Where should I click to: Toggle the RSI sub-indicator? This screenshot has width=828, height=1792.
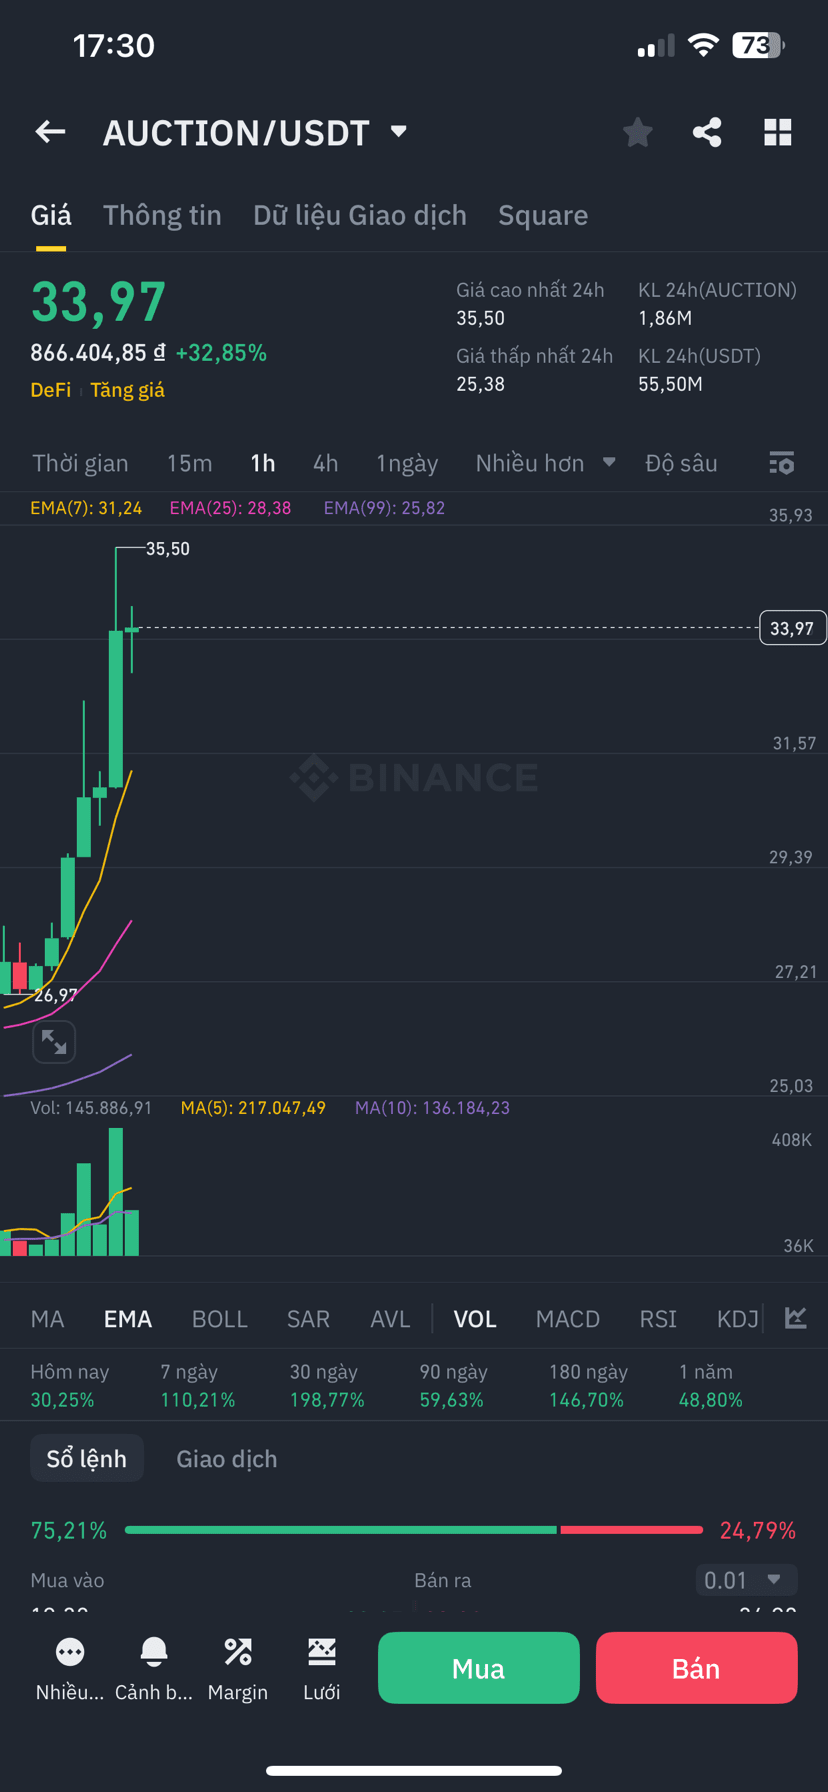coord(658,1319)
